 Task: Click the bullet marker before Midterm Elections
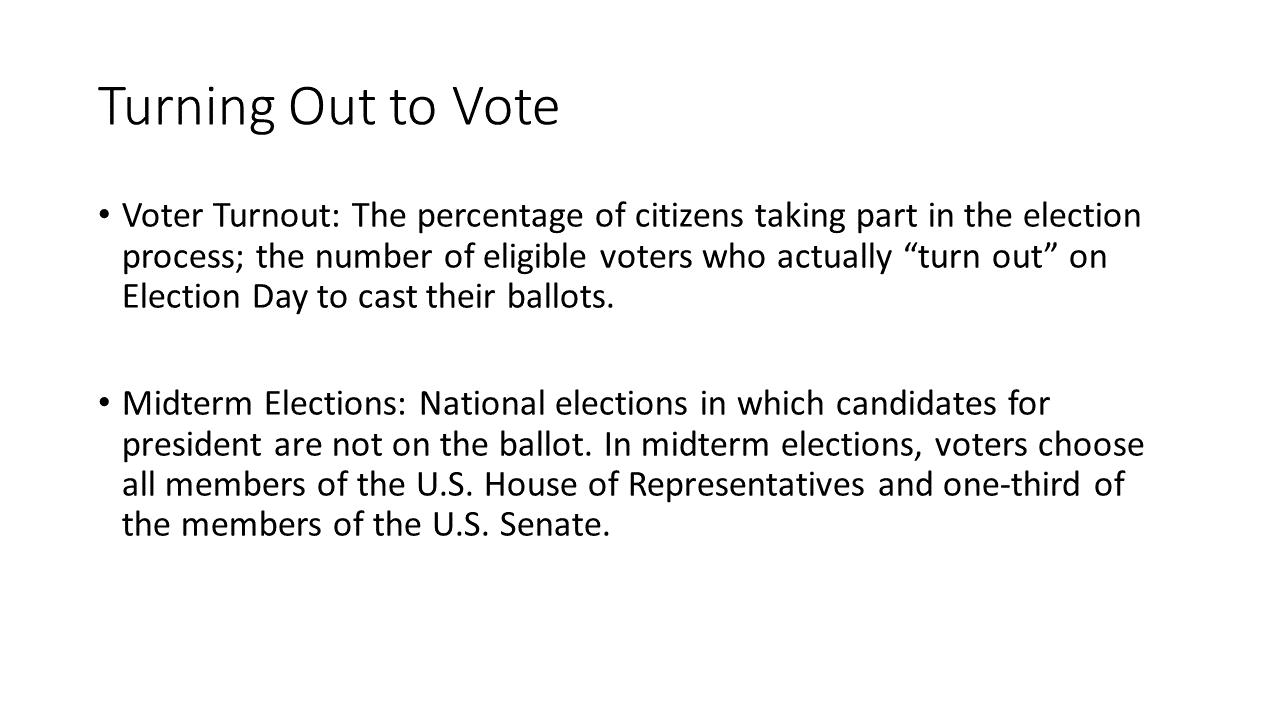click(105, 403)
